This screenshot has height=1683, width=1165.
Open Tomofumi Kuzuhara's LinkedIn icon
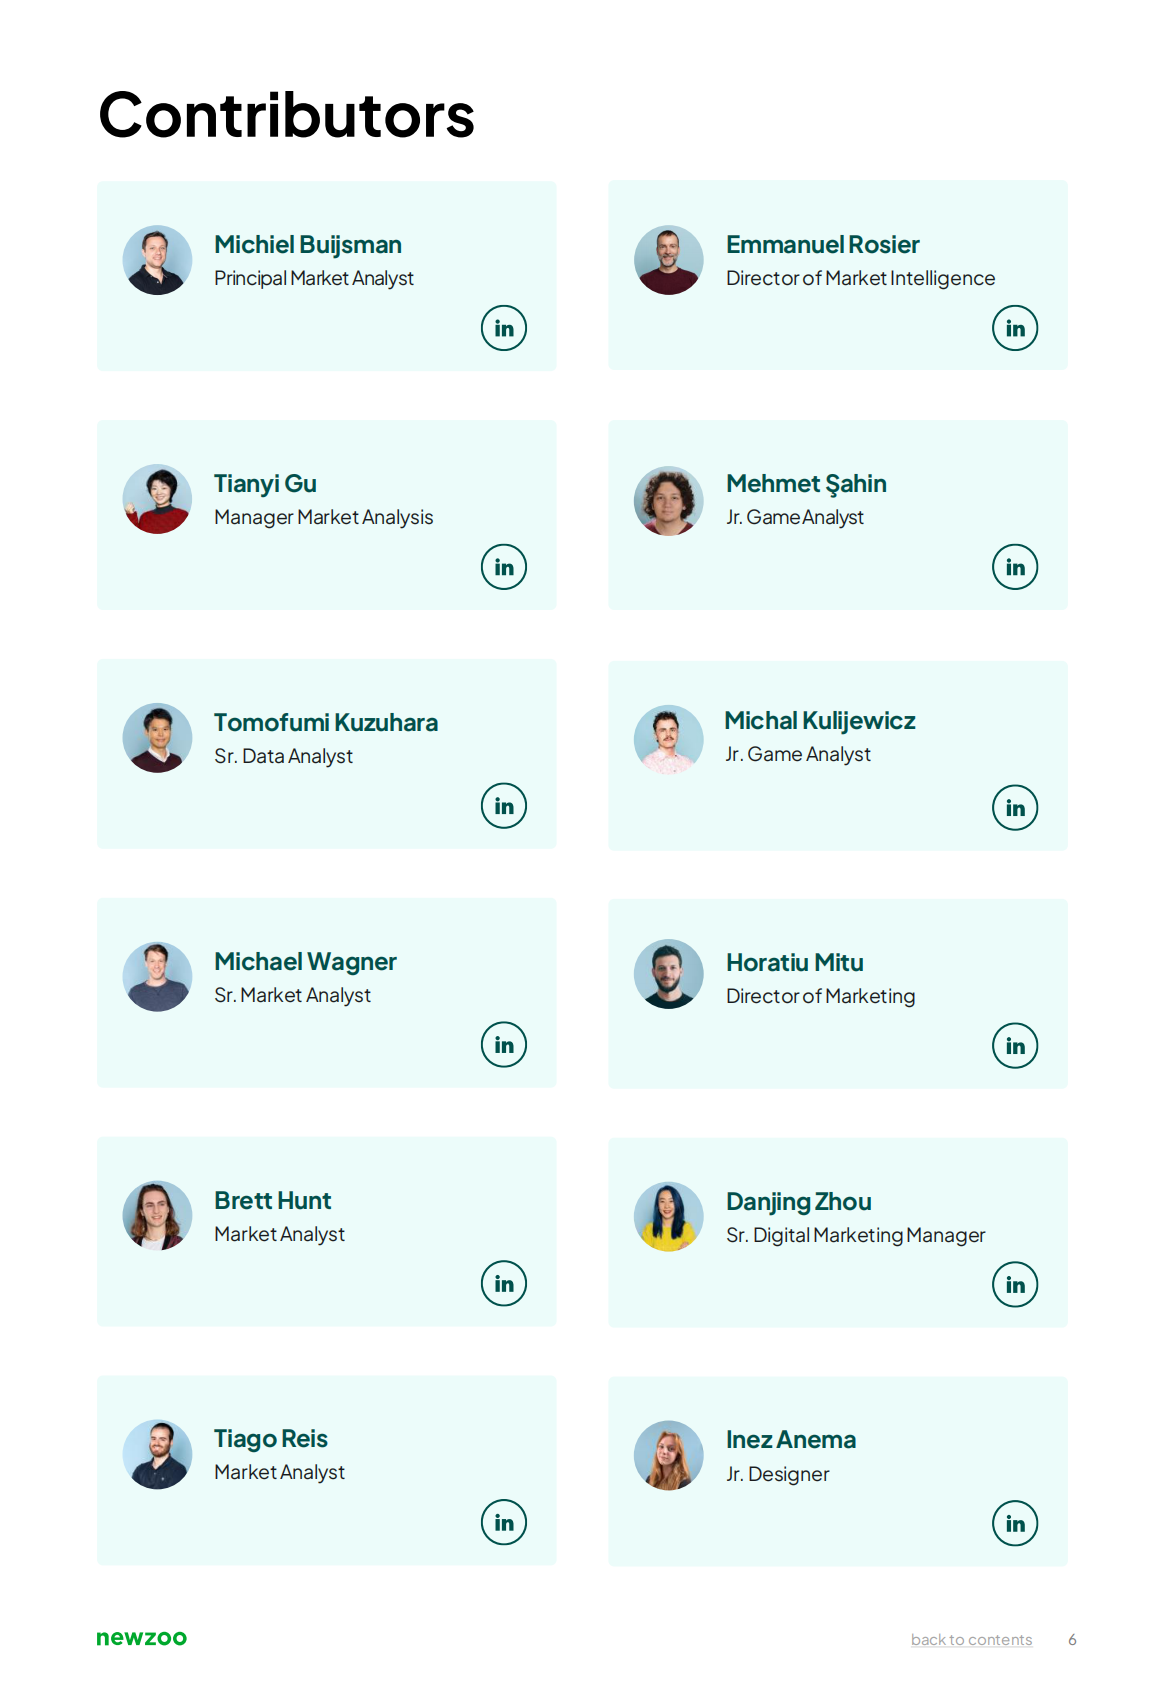click(504, 806)
